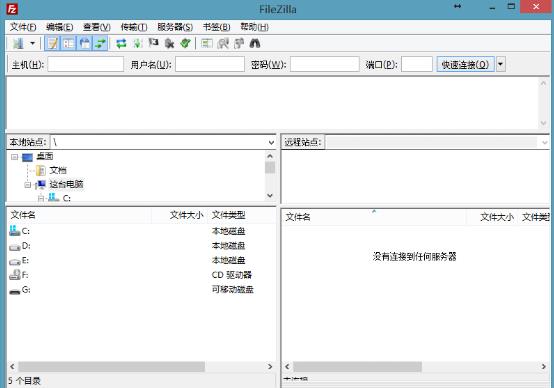
Task: Open 远程站点 path dropdown arrow
Action: click(x=544, y=142)
